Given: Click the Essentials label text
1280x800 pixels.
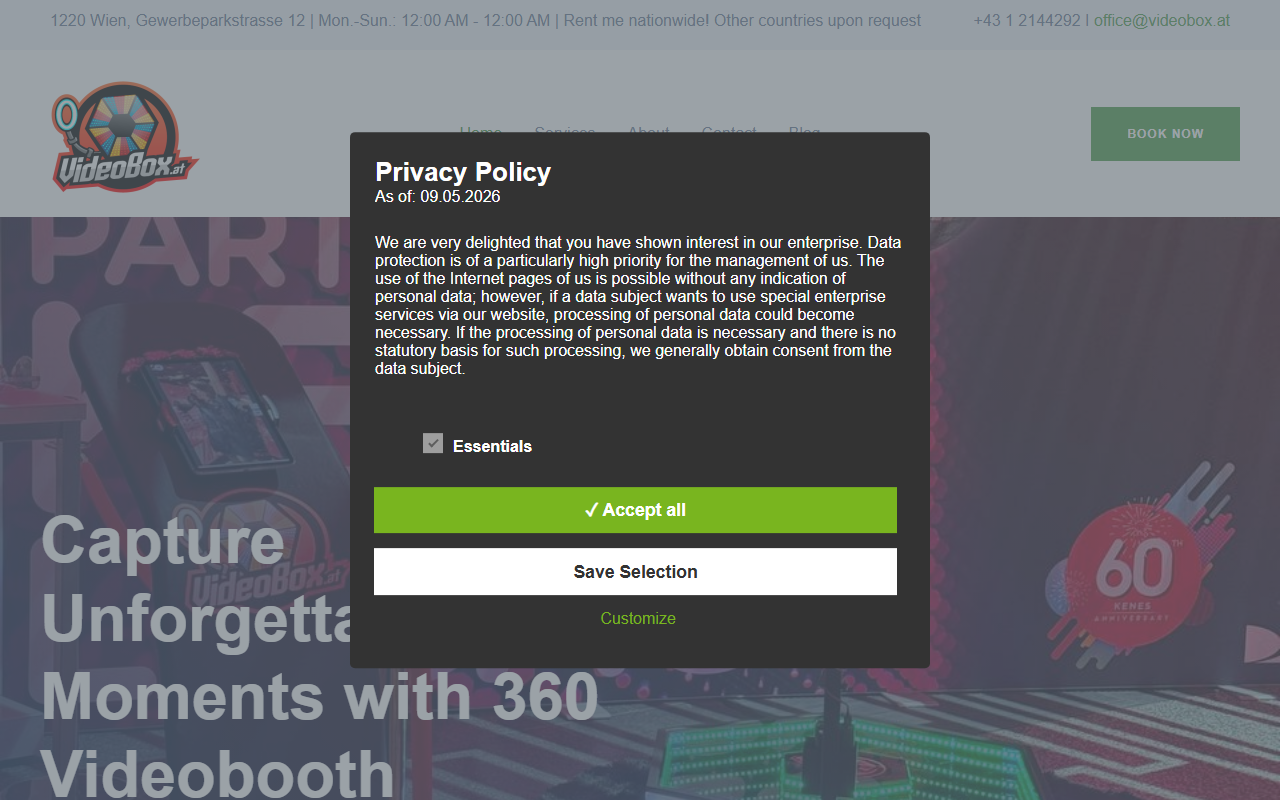Looking at the screenshot, I should 492,446.
